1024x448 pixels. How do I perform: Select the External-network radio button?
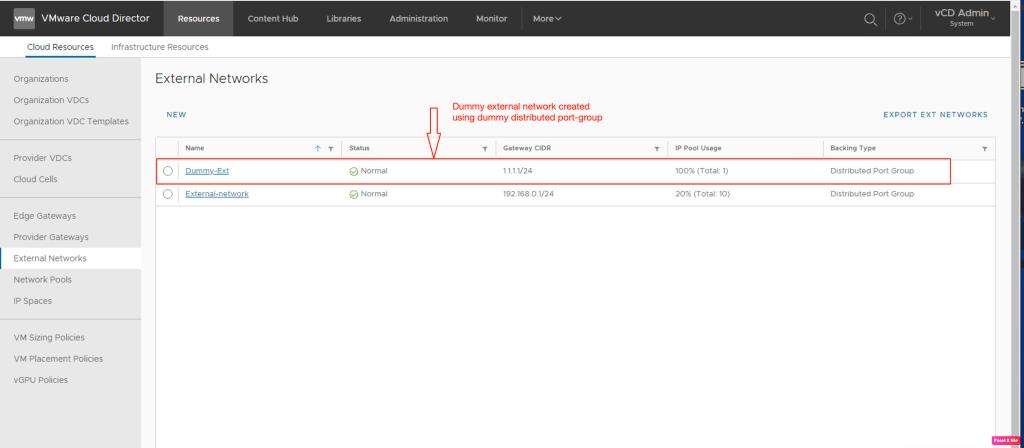tap(168, 194)
